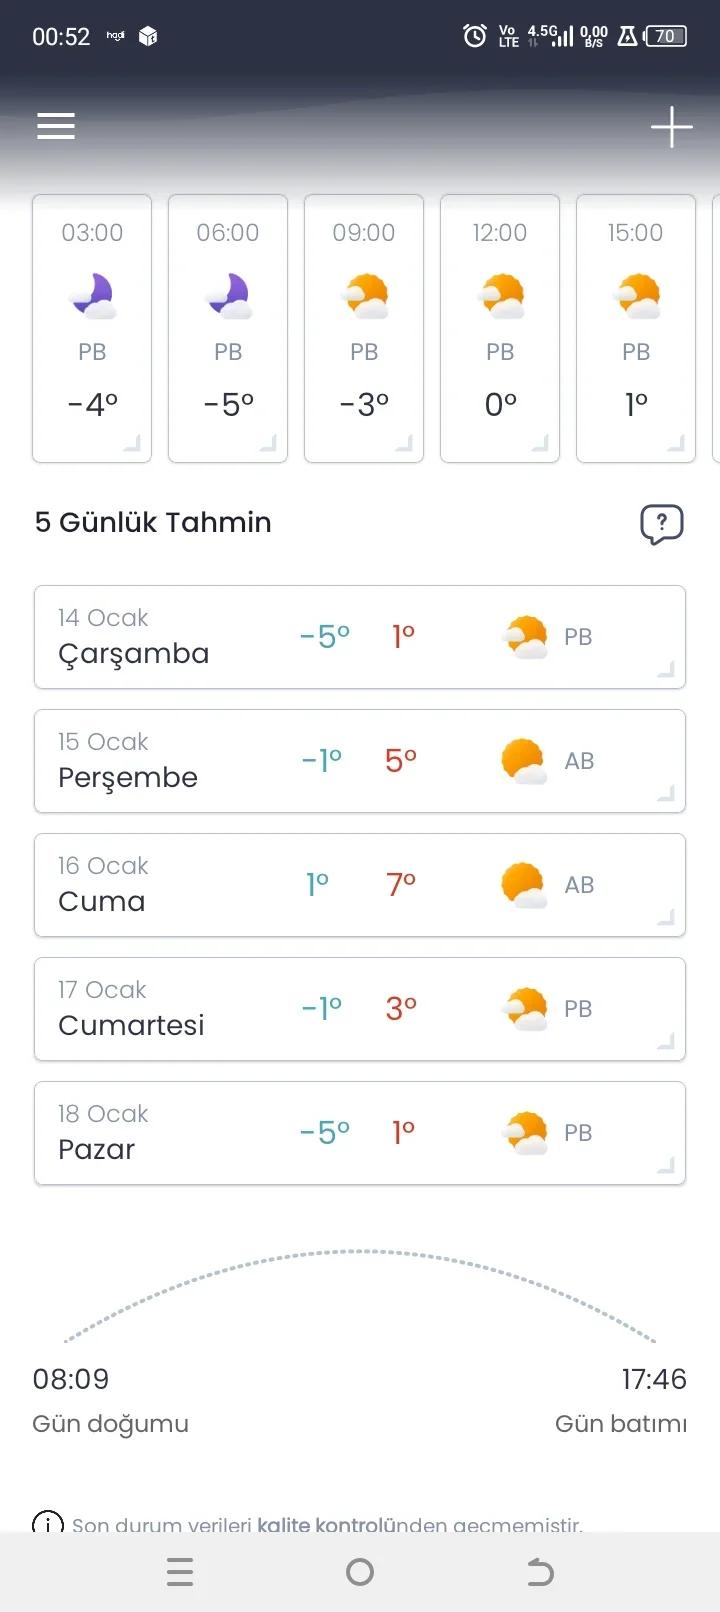Expand the 06:00 hourly card corner
720x1612 pixels.
coord(268,444)
